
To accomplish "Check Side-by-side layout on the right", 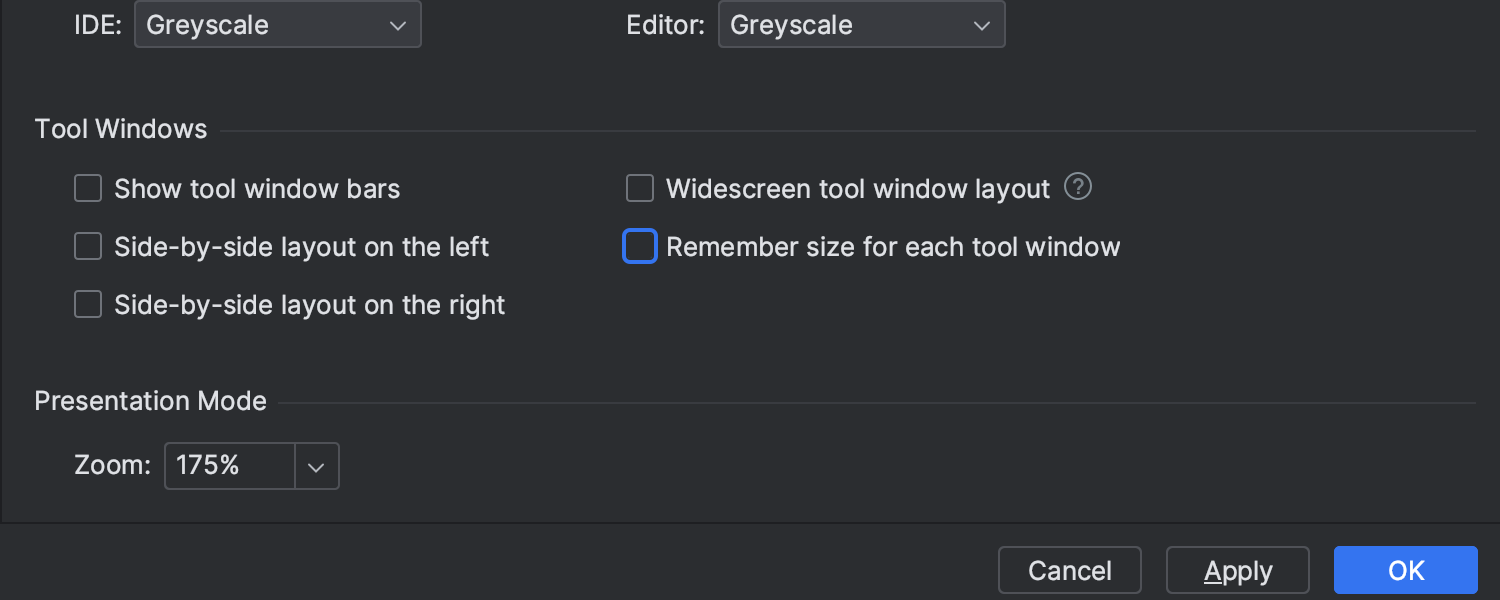I will pos(88,304).
